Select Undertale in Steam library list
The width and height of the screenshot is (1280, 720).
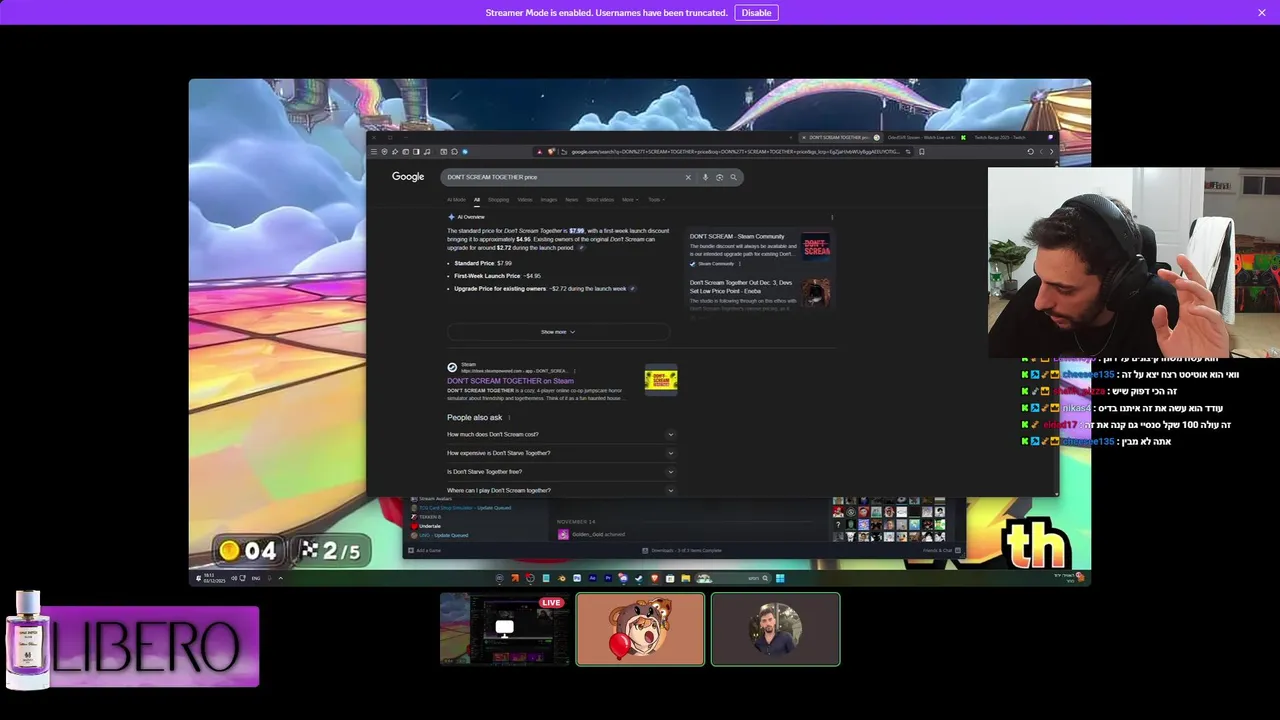[x=429, y=526]
